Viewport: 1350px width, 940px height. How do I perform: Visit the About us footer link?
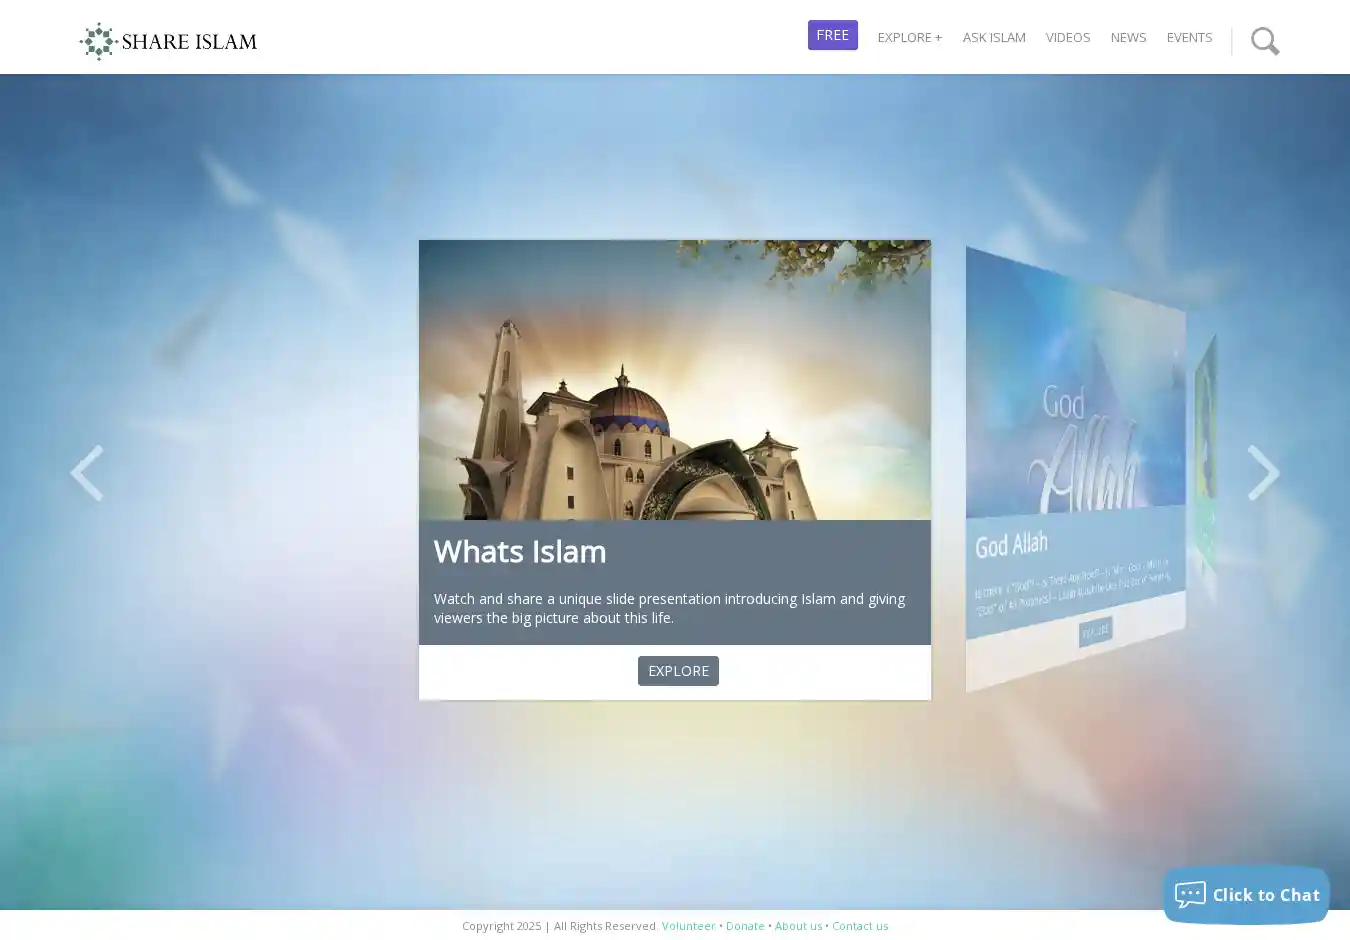point(798,926)
